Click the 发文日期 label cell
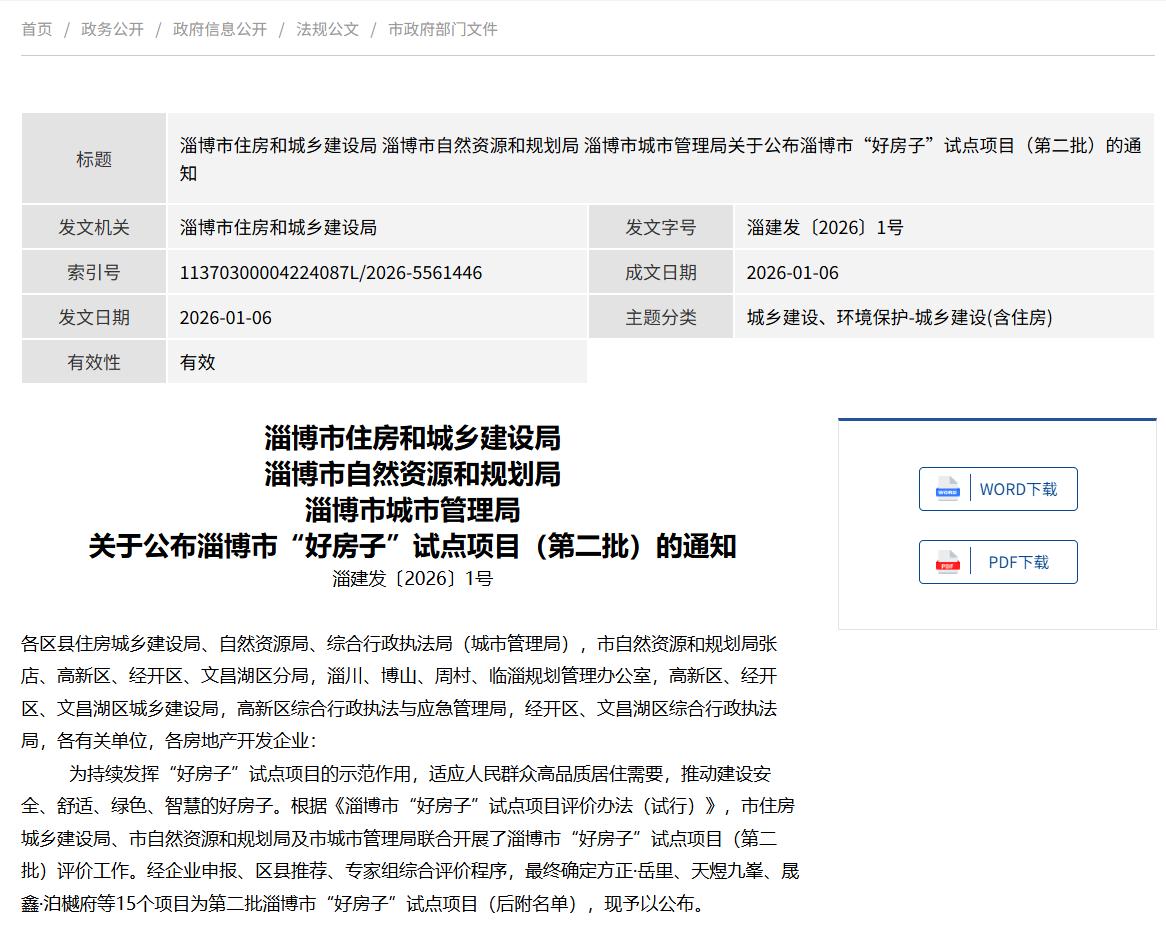Screen dimensions: 1166x949 (x=94, y=318)
